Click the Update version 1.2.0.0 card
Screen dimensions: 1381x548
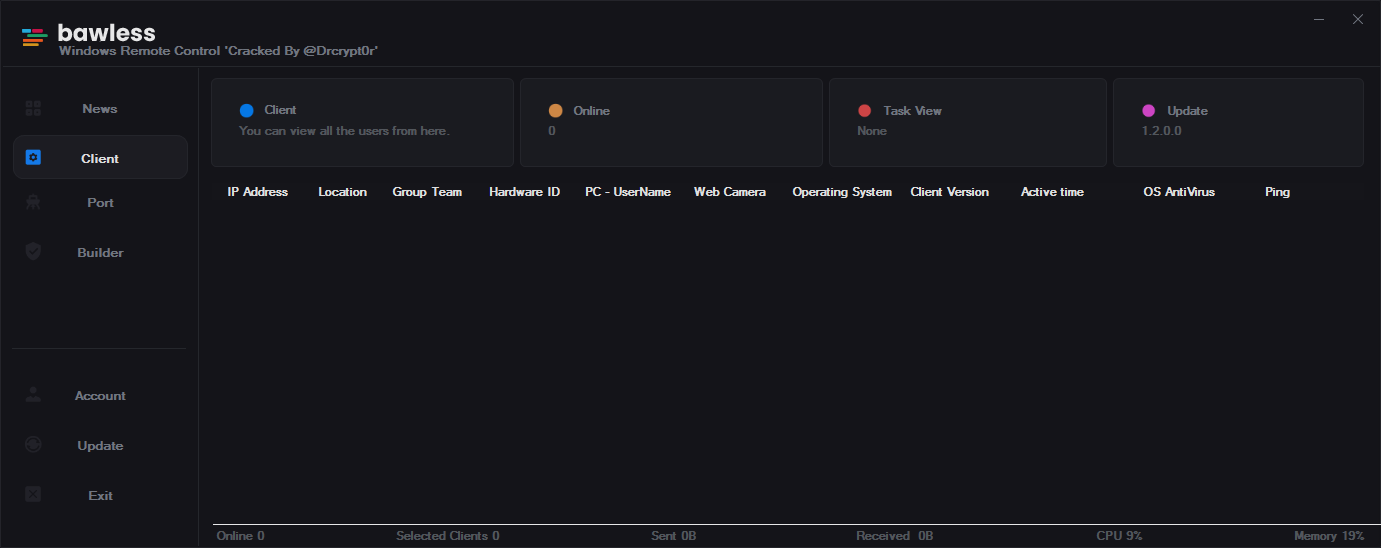point(1237,122)
